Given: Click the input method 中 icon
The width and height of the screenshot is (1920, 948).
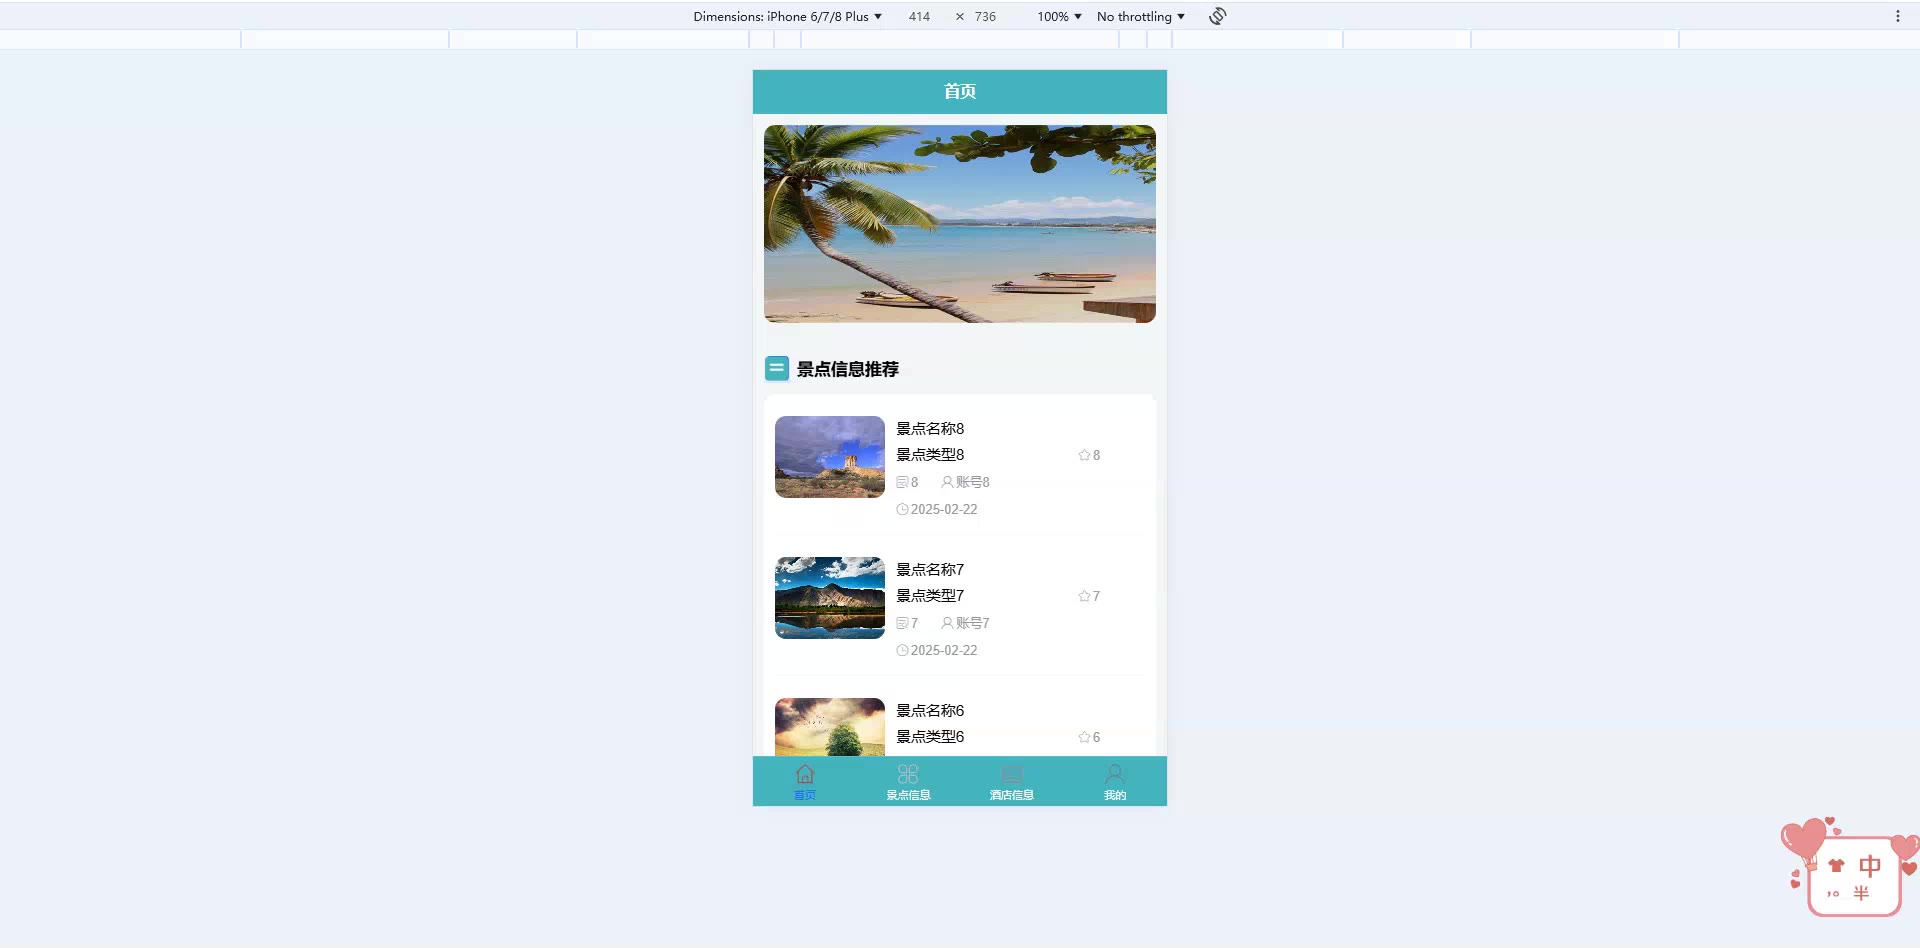Looking at the screenshot, I should point(1869,865).
